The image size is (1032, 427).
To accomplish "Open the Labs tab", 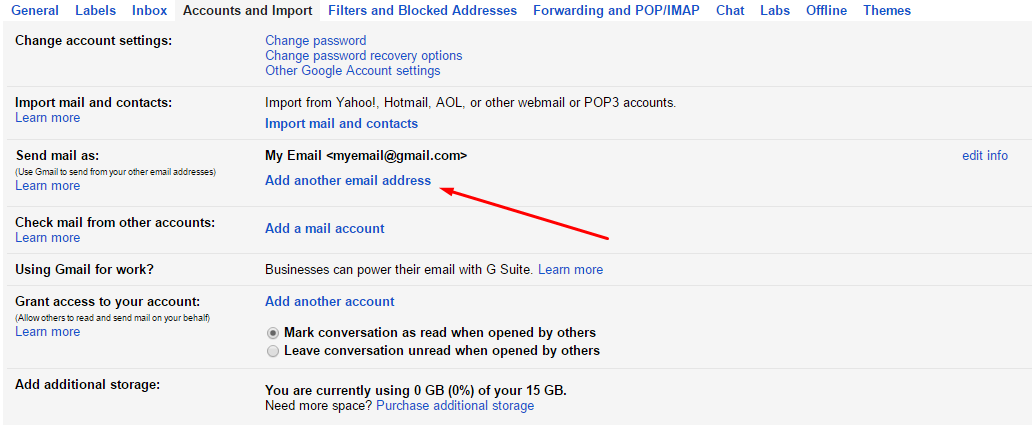I will pyautogui.click(x=775, y=11).
